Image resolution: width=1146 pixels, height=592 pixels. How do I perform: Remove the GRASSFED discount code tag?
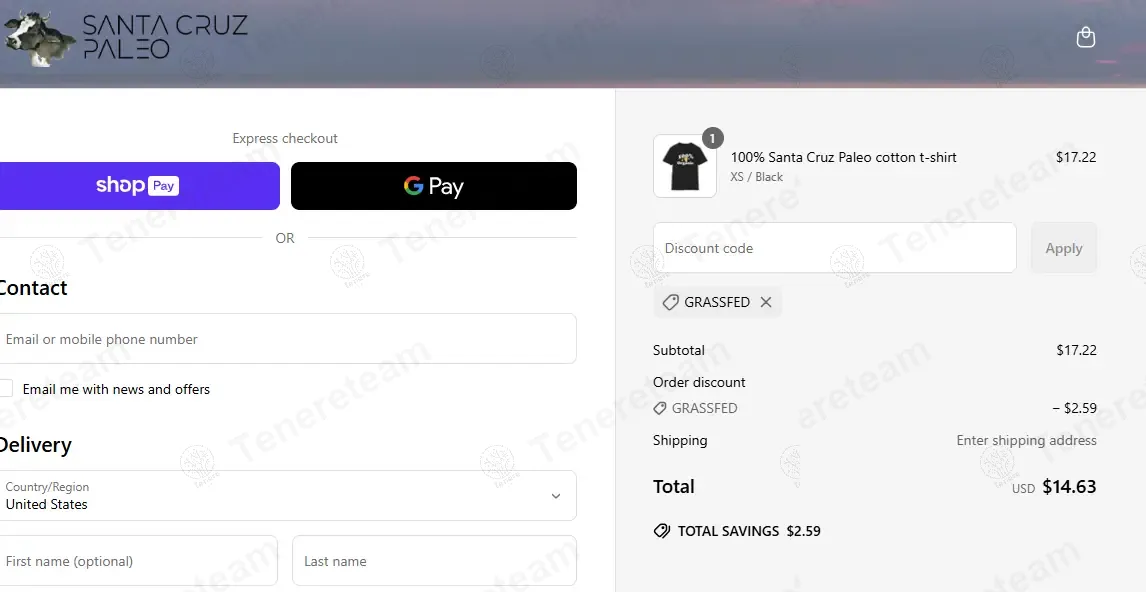766,302
